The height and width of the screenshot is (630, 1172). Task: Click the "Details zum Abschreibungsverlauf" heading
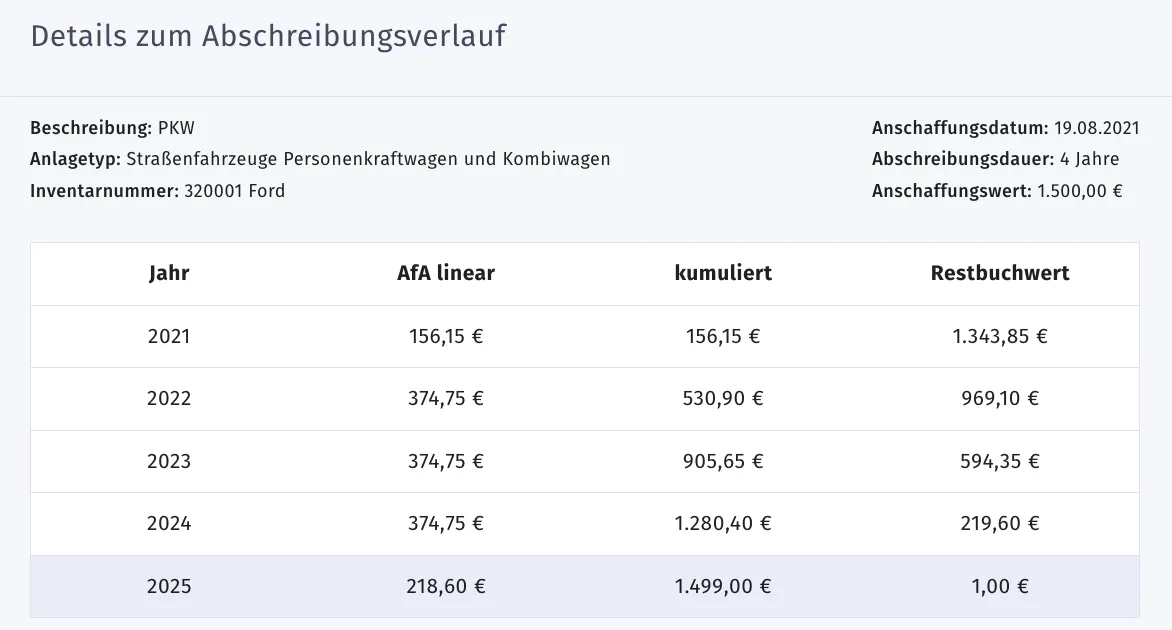point(268,36)
